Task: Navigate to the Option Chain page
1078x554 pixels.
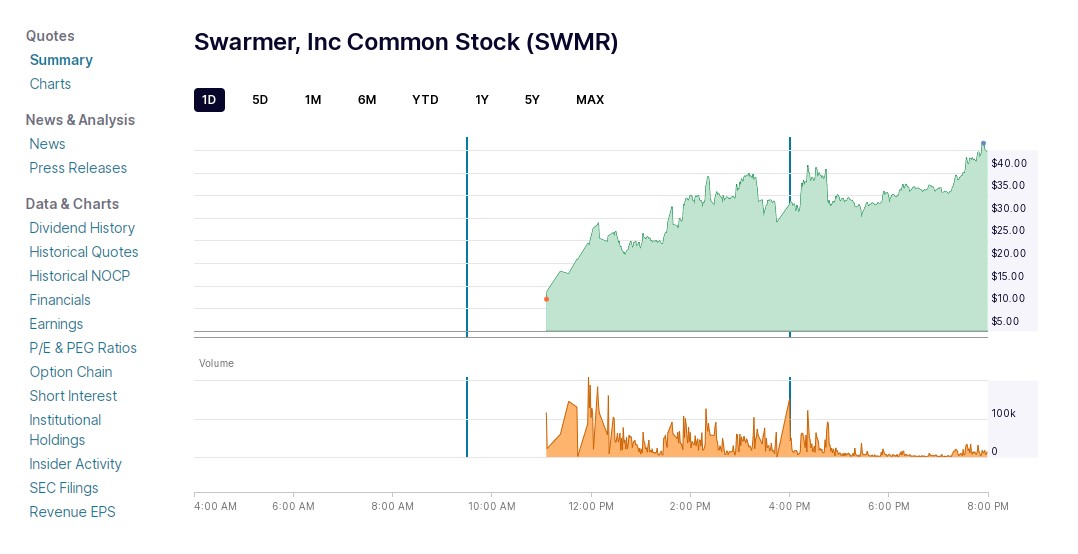Action: 71,372
